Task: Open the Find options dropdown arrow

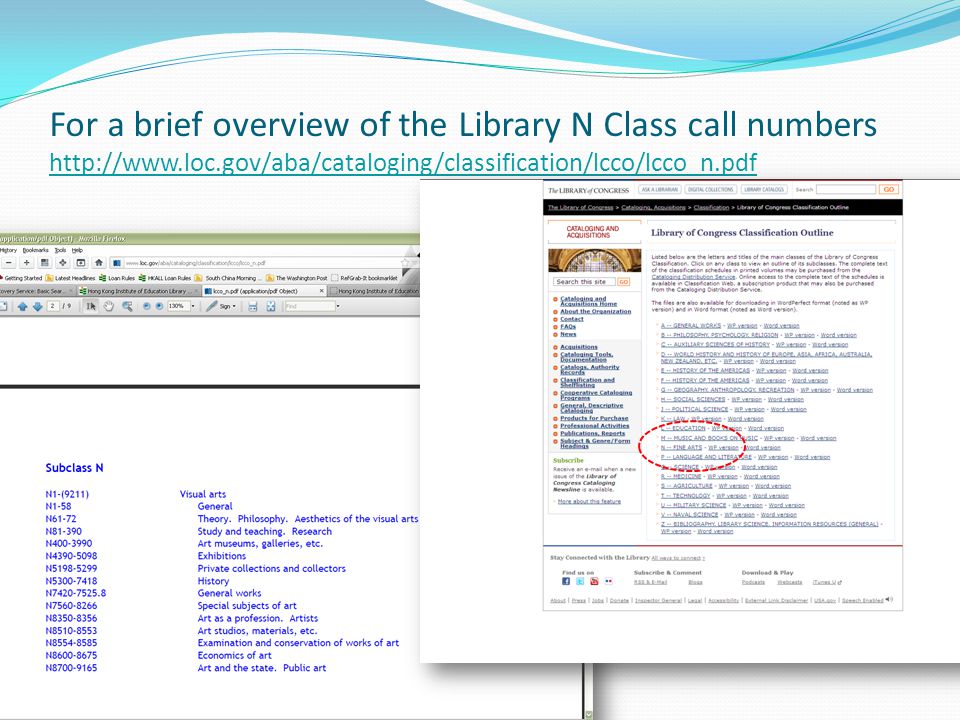Action: pos(337,306)
